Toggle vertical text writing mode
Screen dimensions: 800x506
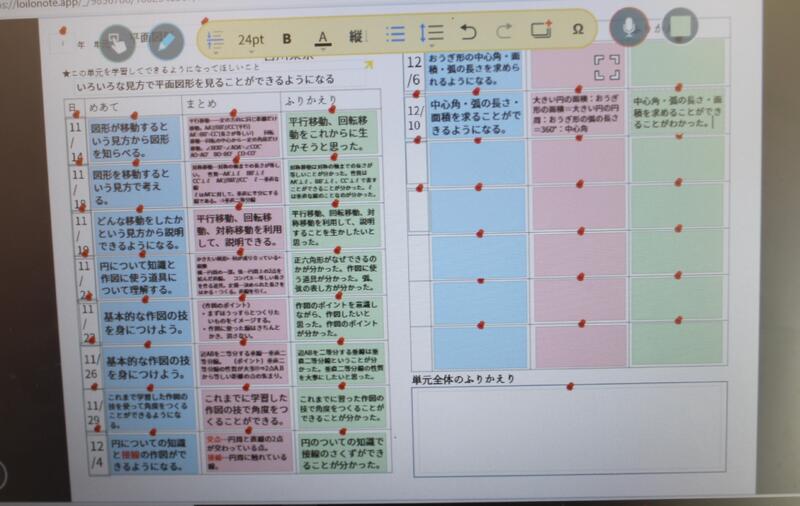[x=355, y=37]
